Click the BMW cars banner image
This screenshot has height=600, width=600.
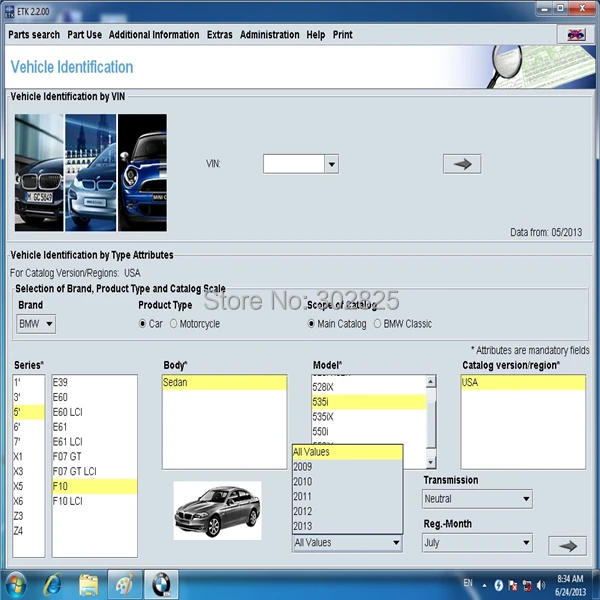tap(91, 173)
